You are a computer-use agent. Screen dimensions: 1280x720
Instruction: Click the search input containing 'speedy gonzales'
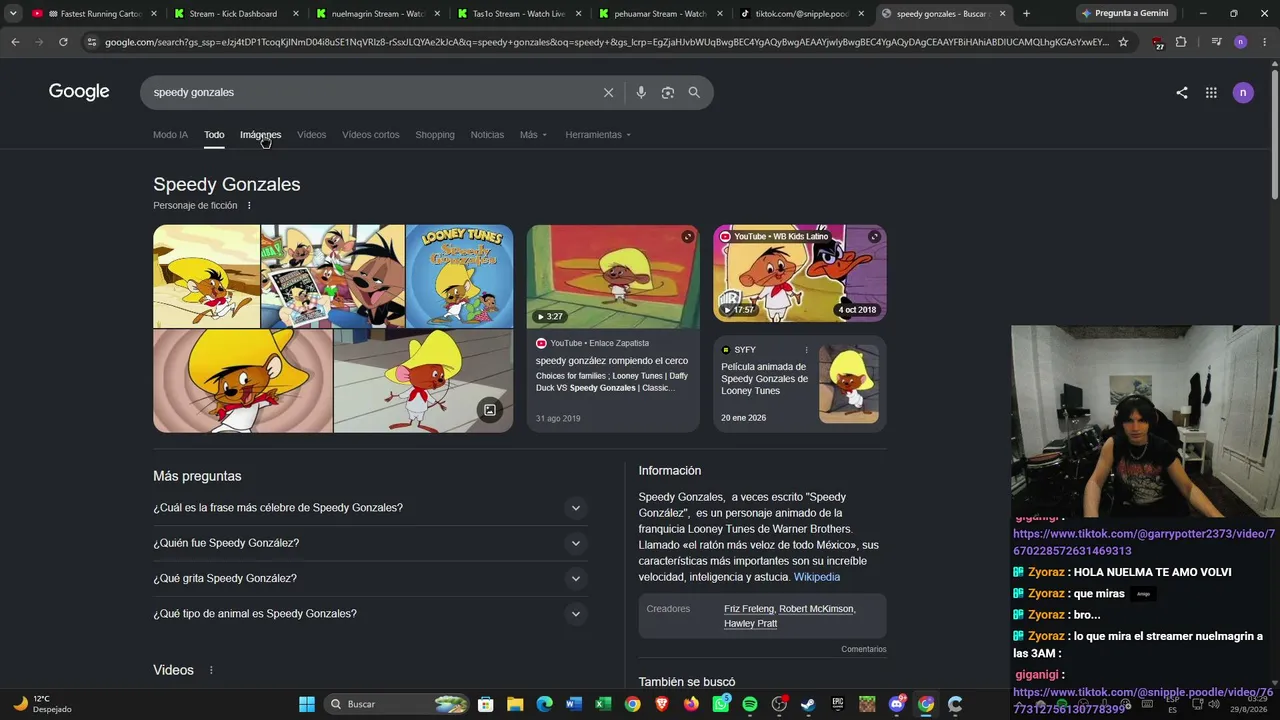370,92
